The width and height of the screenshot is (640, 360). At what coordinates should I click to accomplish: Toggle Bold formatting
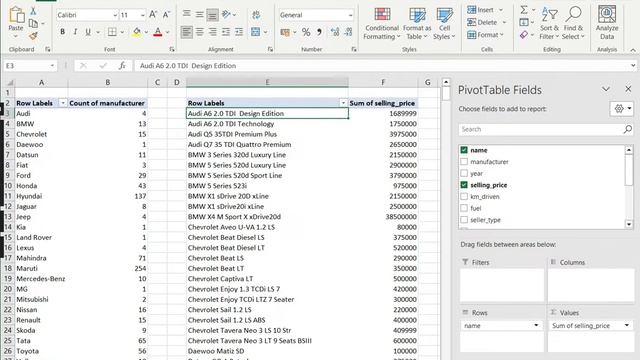(62, 32)
